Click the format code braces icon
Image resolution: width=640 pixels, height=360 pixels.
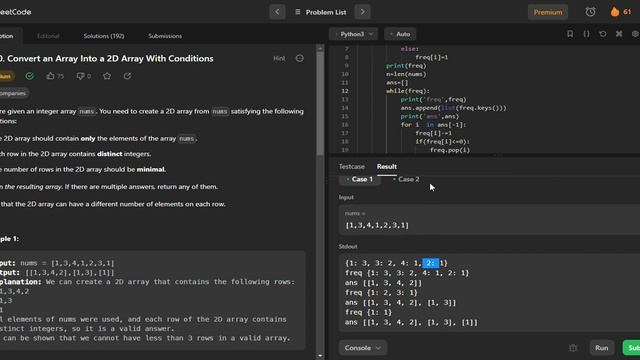click(x=587, y=34)
